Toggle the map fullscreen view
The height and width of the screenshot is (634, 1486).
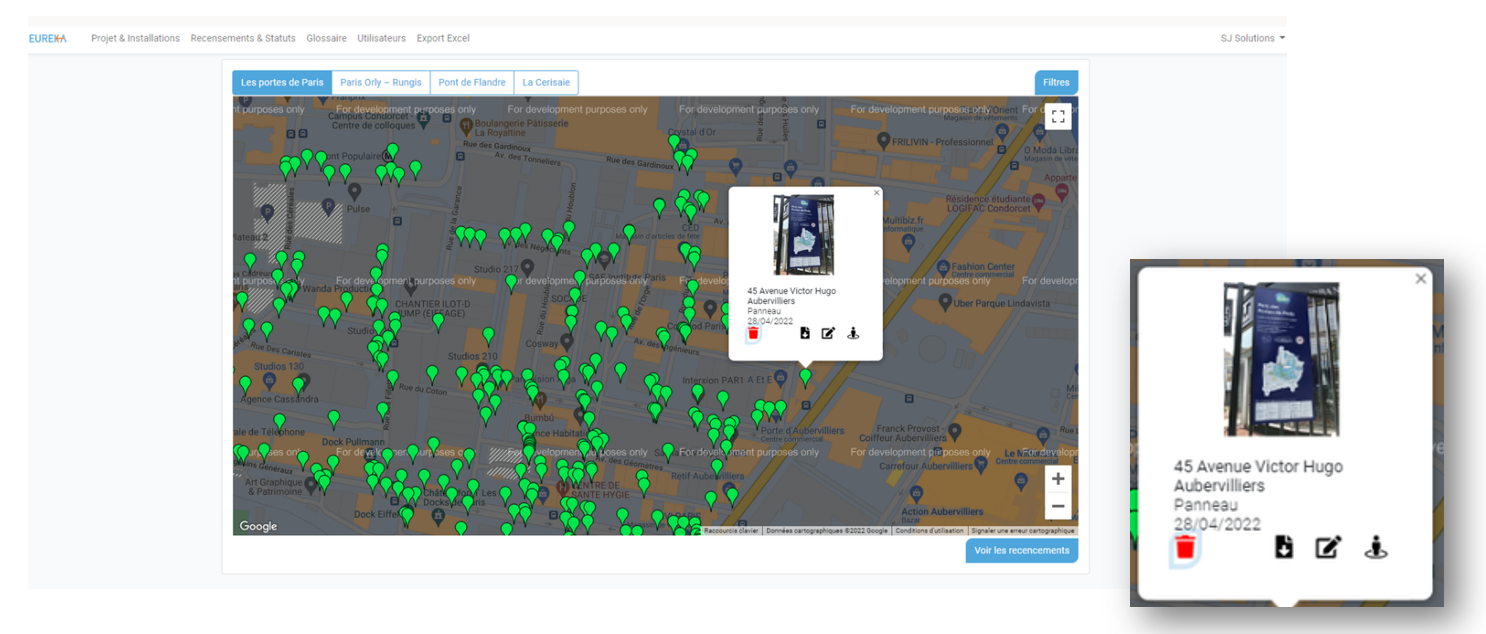pos(1058,117)
